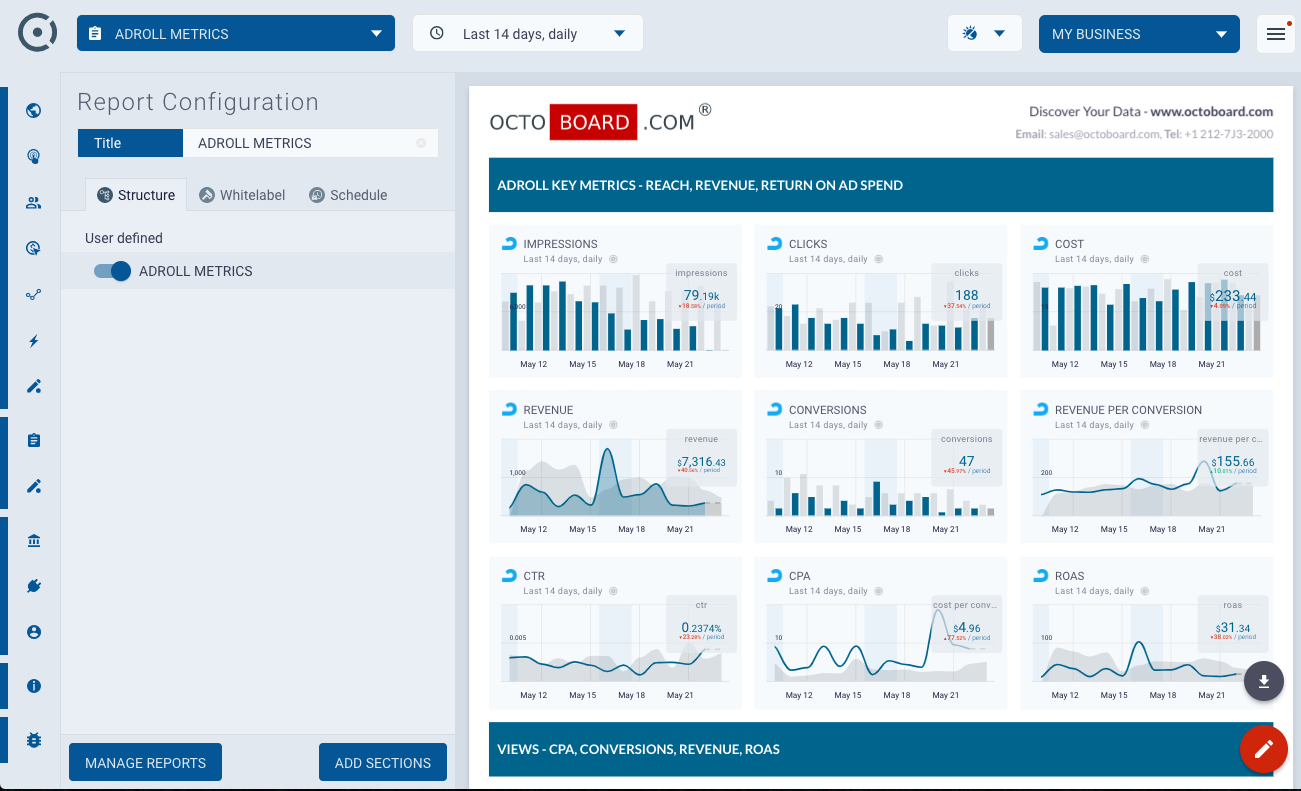Open the bug report sidebar icon
The width and height of the screenshot is (1301, 791).
click(34, 740)
